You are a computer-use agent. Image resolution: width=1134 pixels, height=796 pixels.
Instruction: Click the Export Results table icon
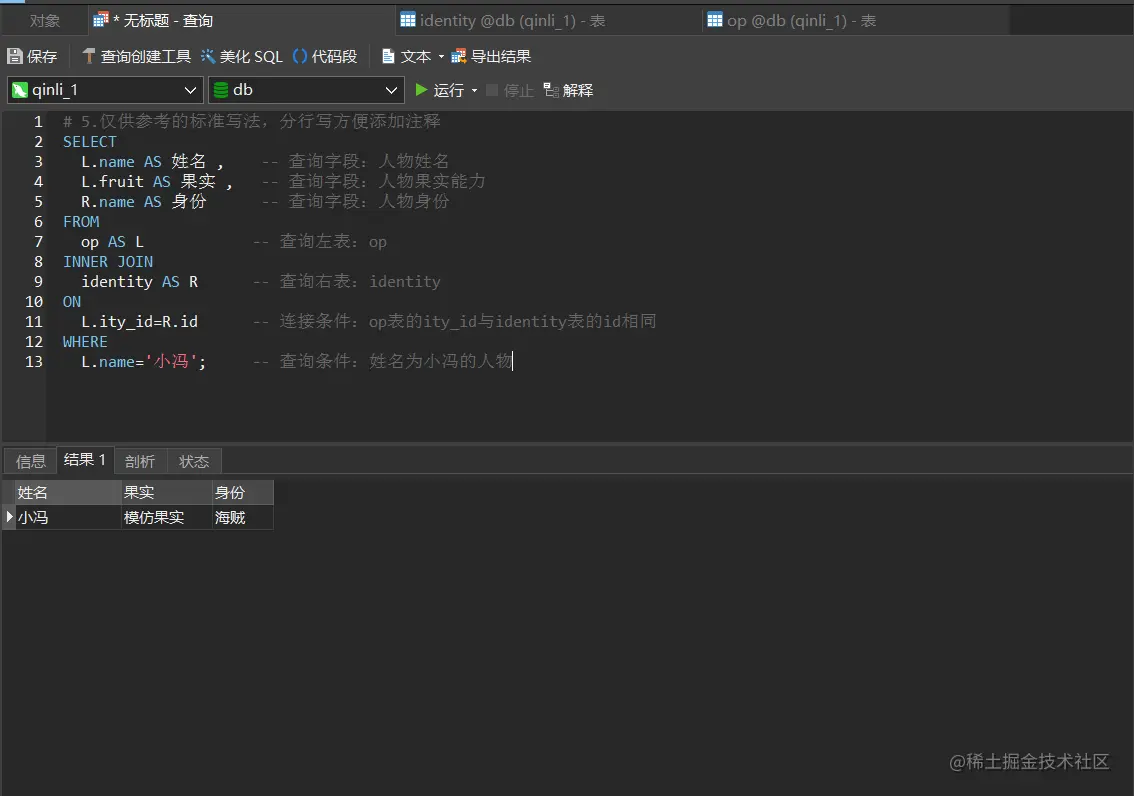pos(459,56)
